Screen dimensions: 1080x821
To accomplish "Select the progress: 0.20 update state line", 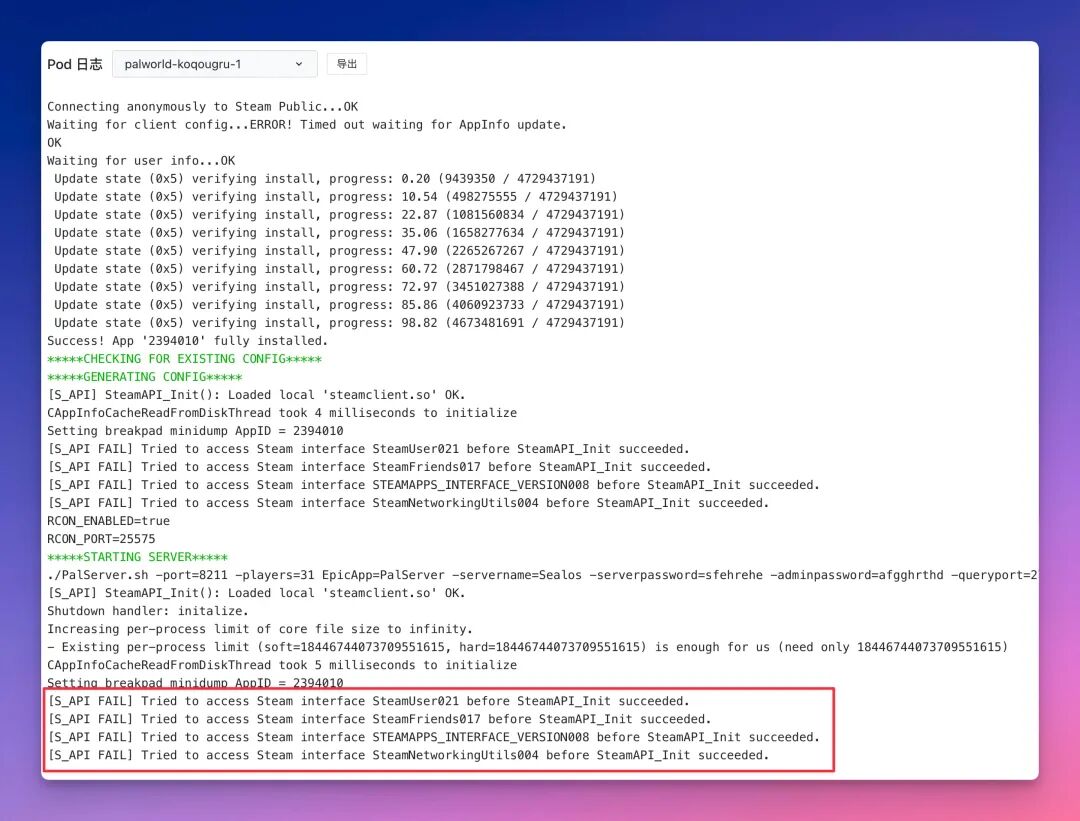I will (325, 178).
